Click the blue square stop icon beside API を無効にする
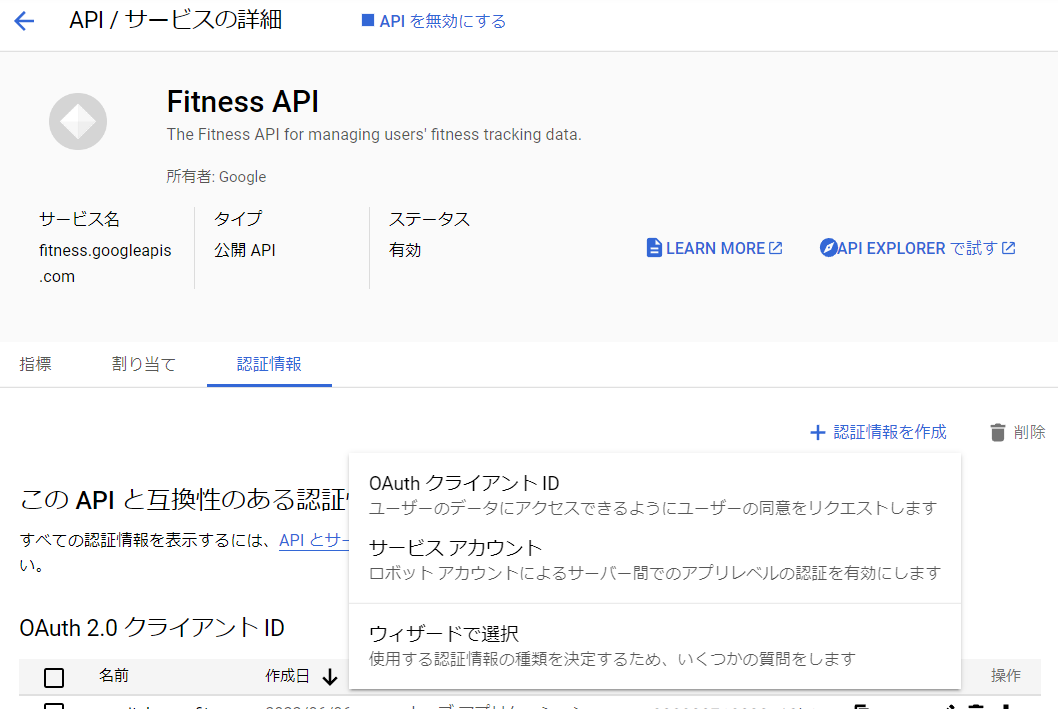The width and height of the screenshot is (1058, 709). click(x=367, y=21)
